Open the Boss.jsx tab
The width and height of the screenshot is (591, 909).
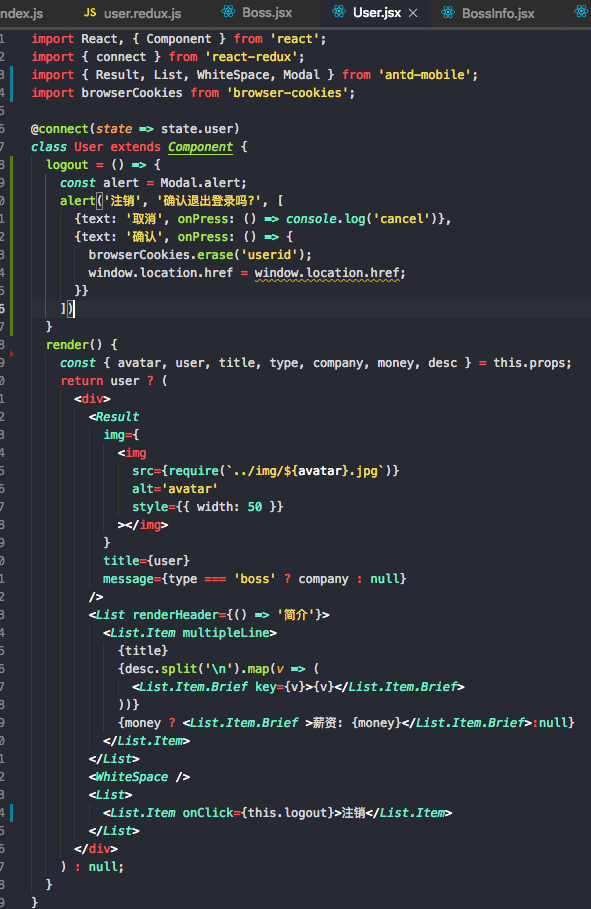(x=267, y=13)
